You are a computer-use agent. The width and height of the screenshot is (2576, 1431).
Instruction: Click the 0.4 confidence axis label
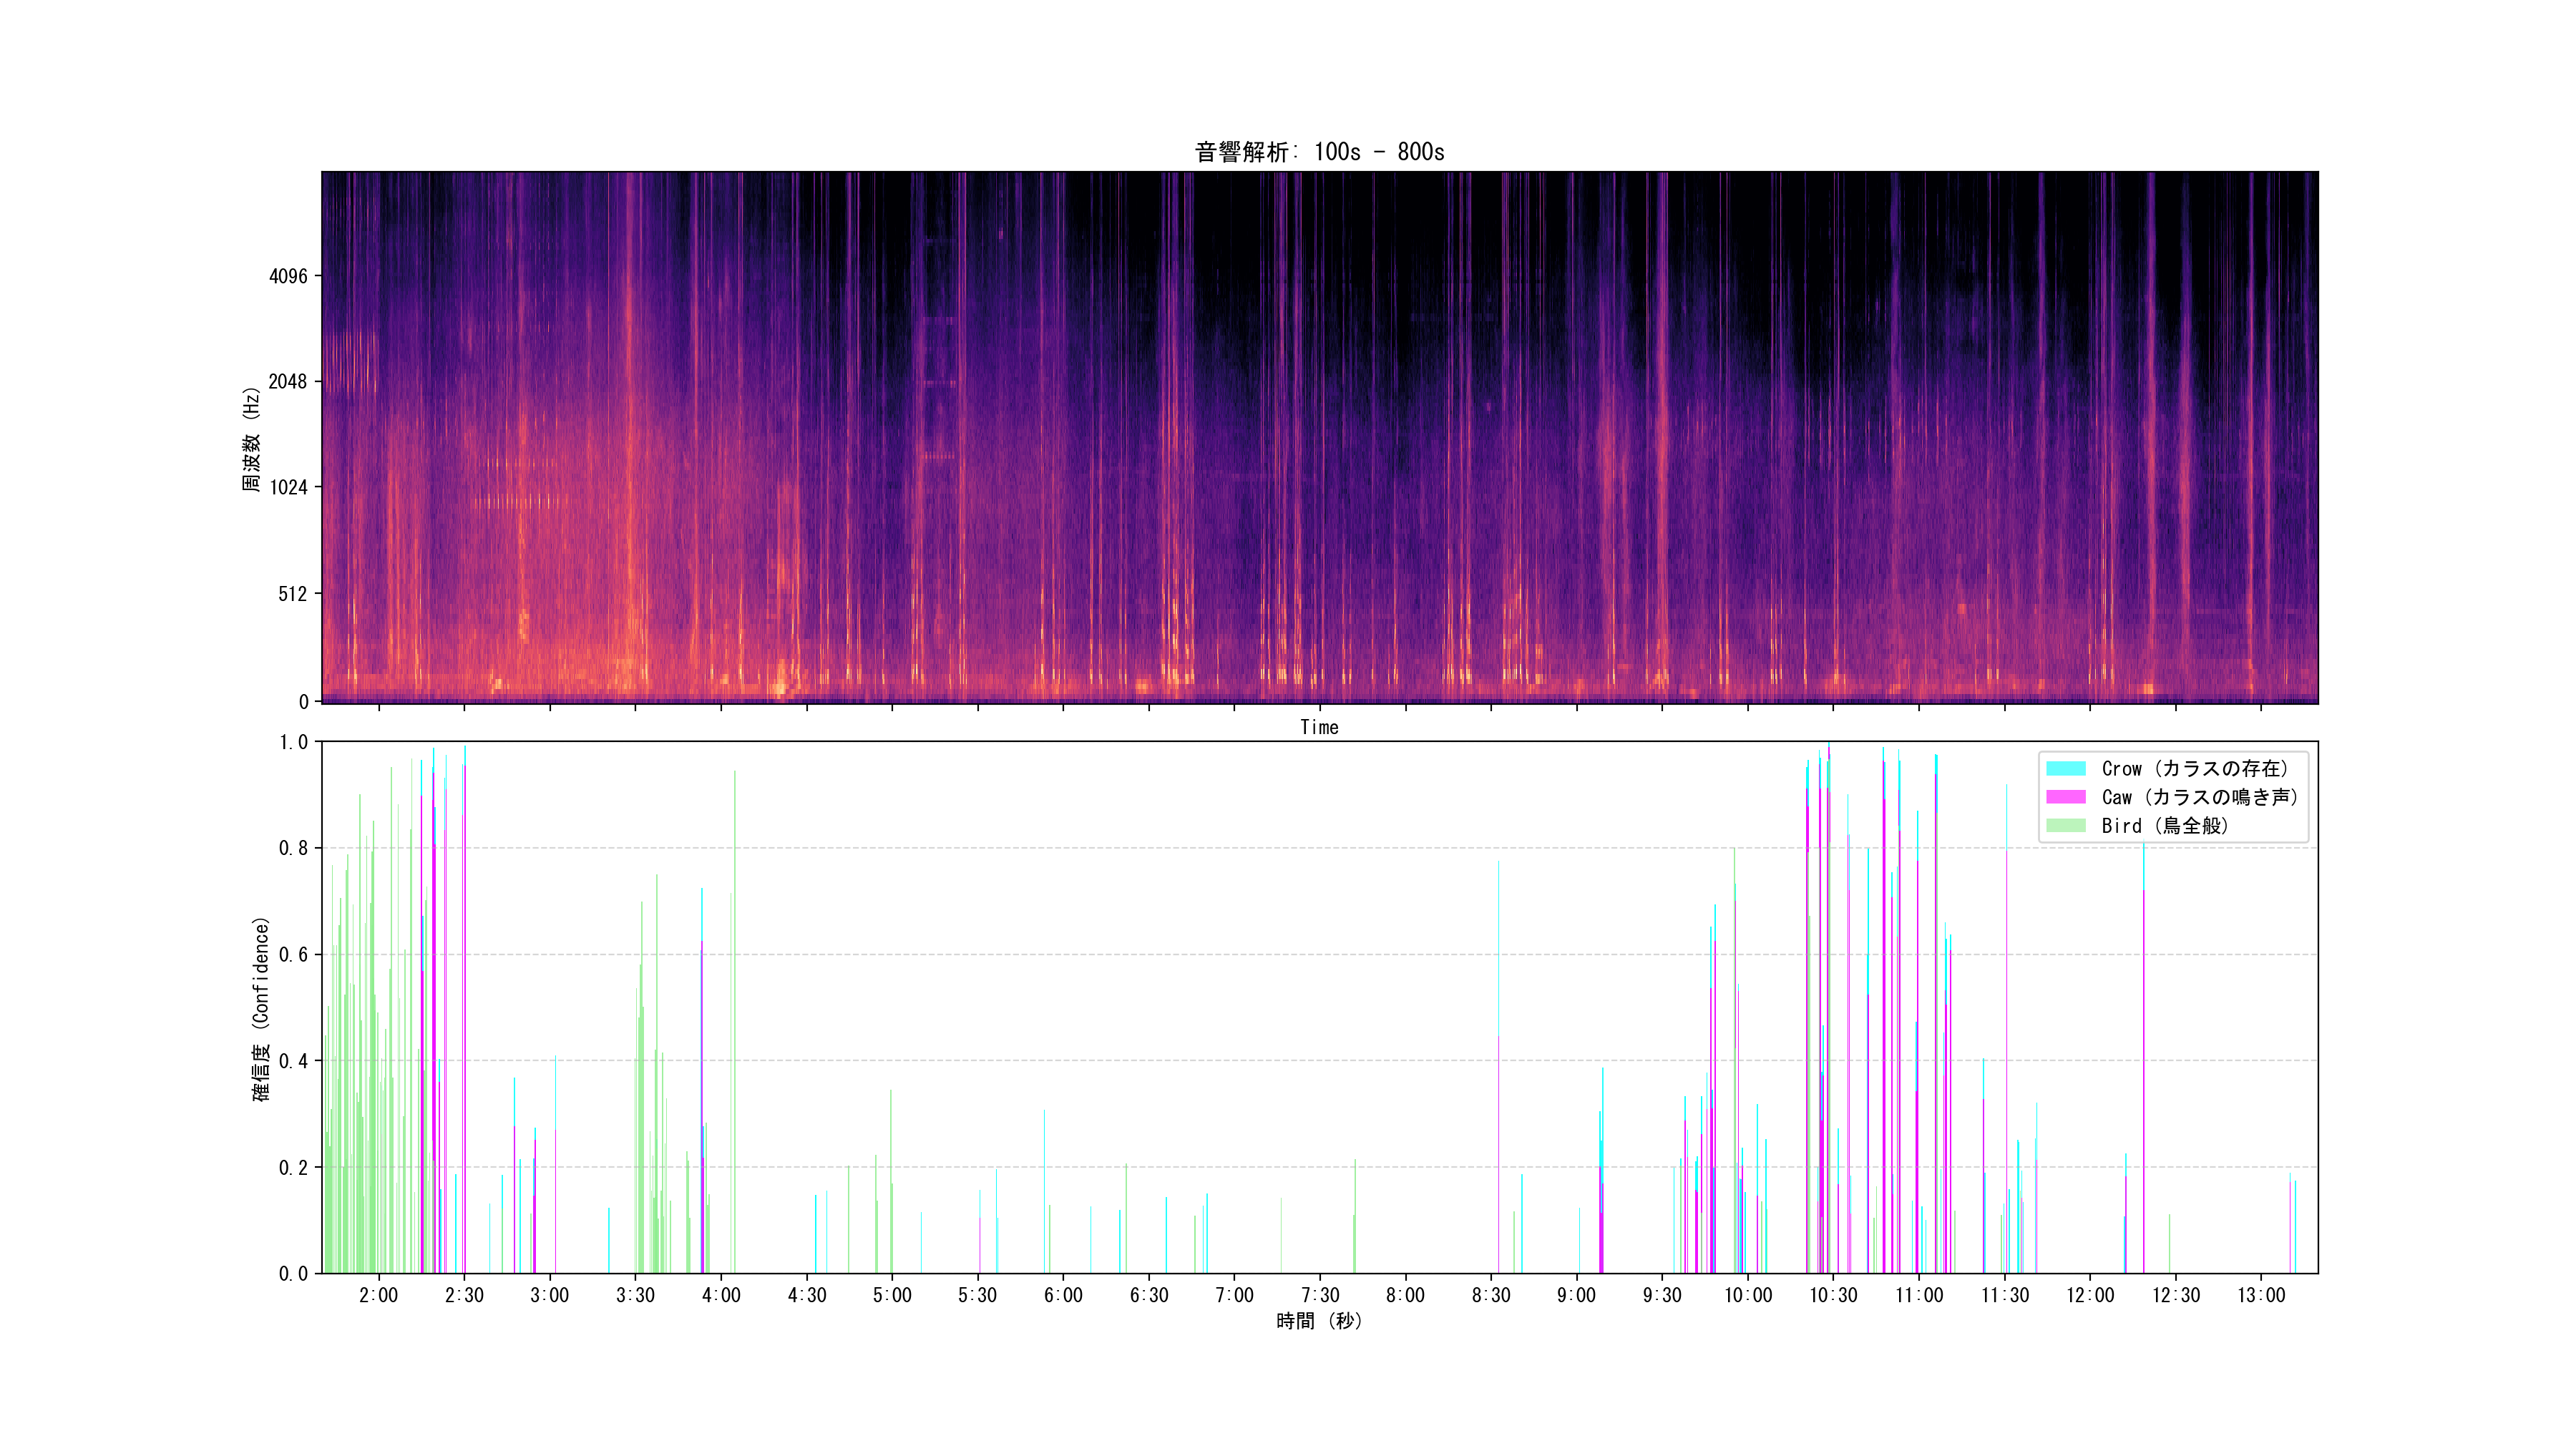[293, 1061]
